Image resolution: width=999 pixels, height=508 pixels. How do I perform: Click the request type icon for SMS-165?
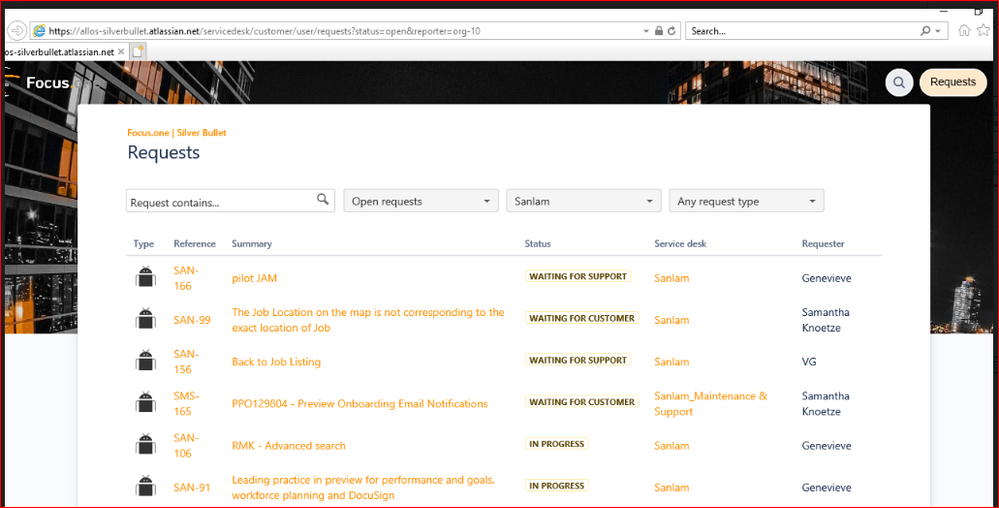tap(146, 403)
